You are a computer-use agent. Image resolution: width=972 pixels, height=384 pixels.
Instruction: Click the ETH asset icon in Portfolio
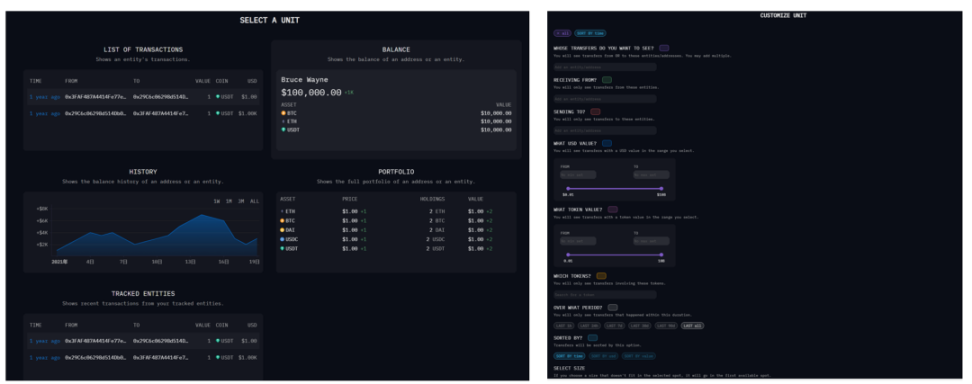282,212
